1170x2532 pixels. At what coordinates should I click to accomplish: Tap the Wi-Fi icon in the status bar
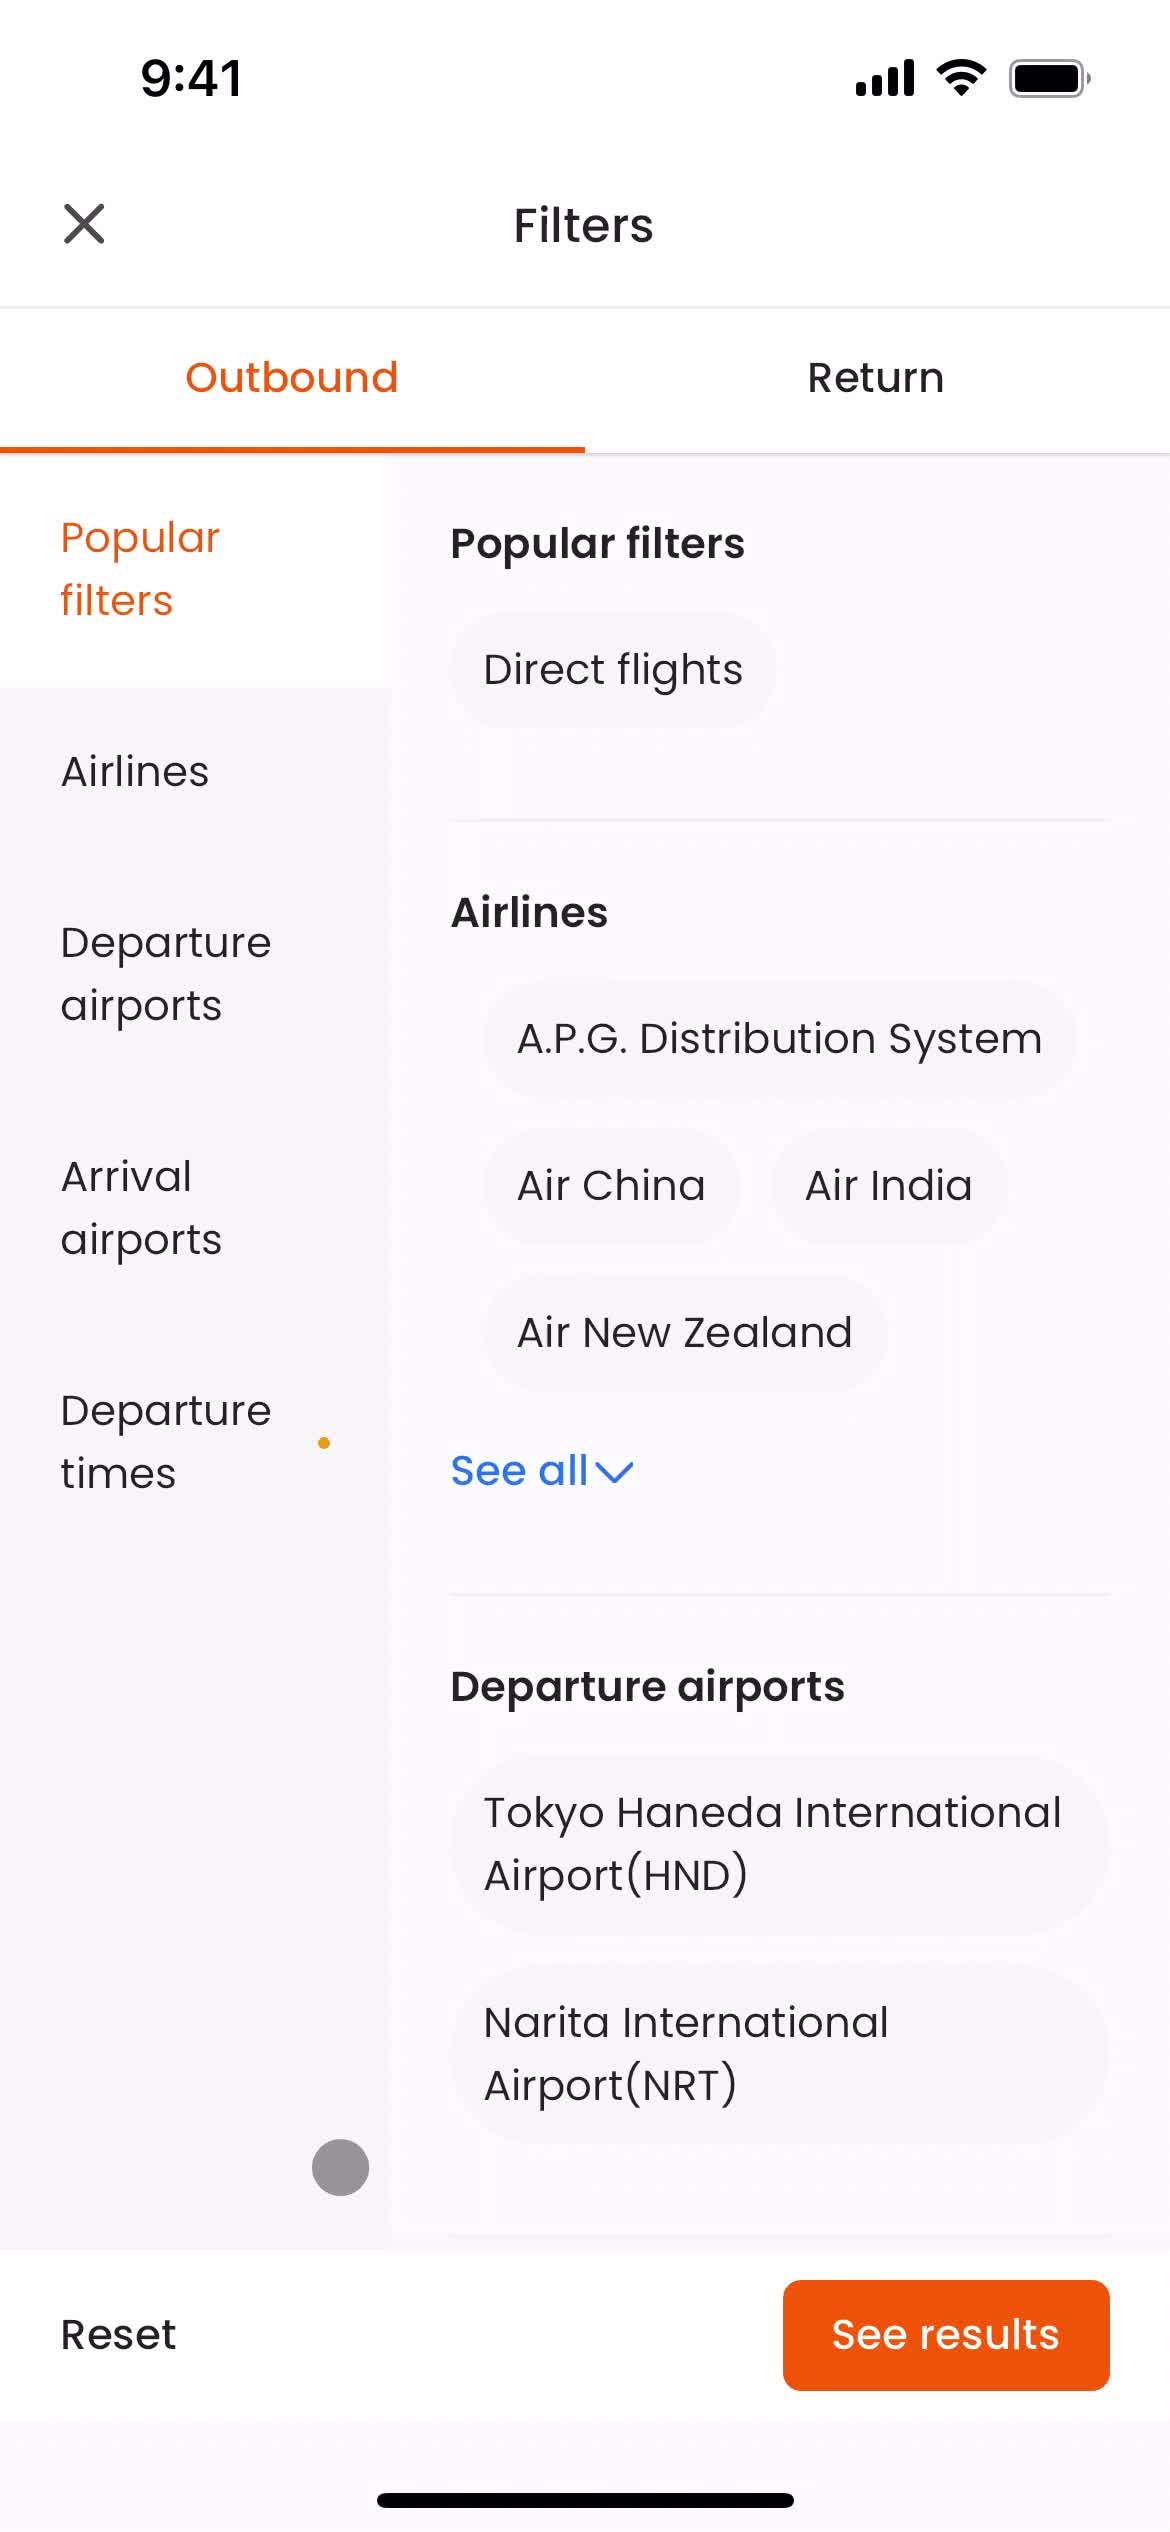coord(961,78)
